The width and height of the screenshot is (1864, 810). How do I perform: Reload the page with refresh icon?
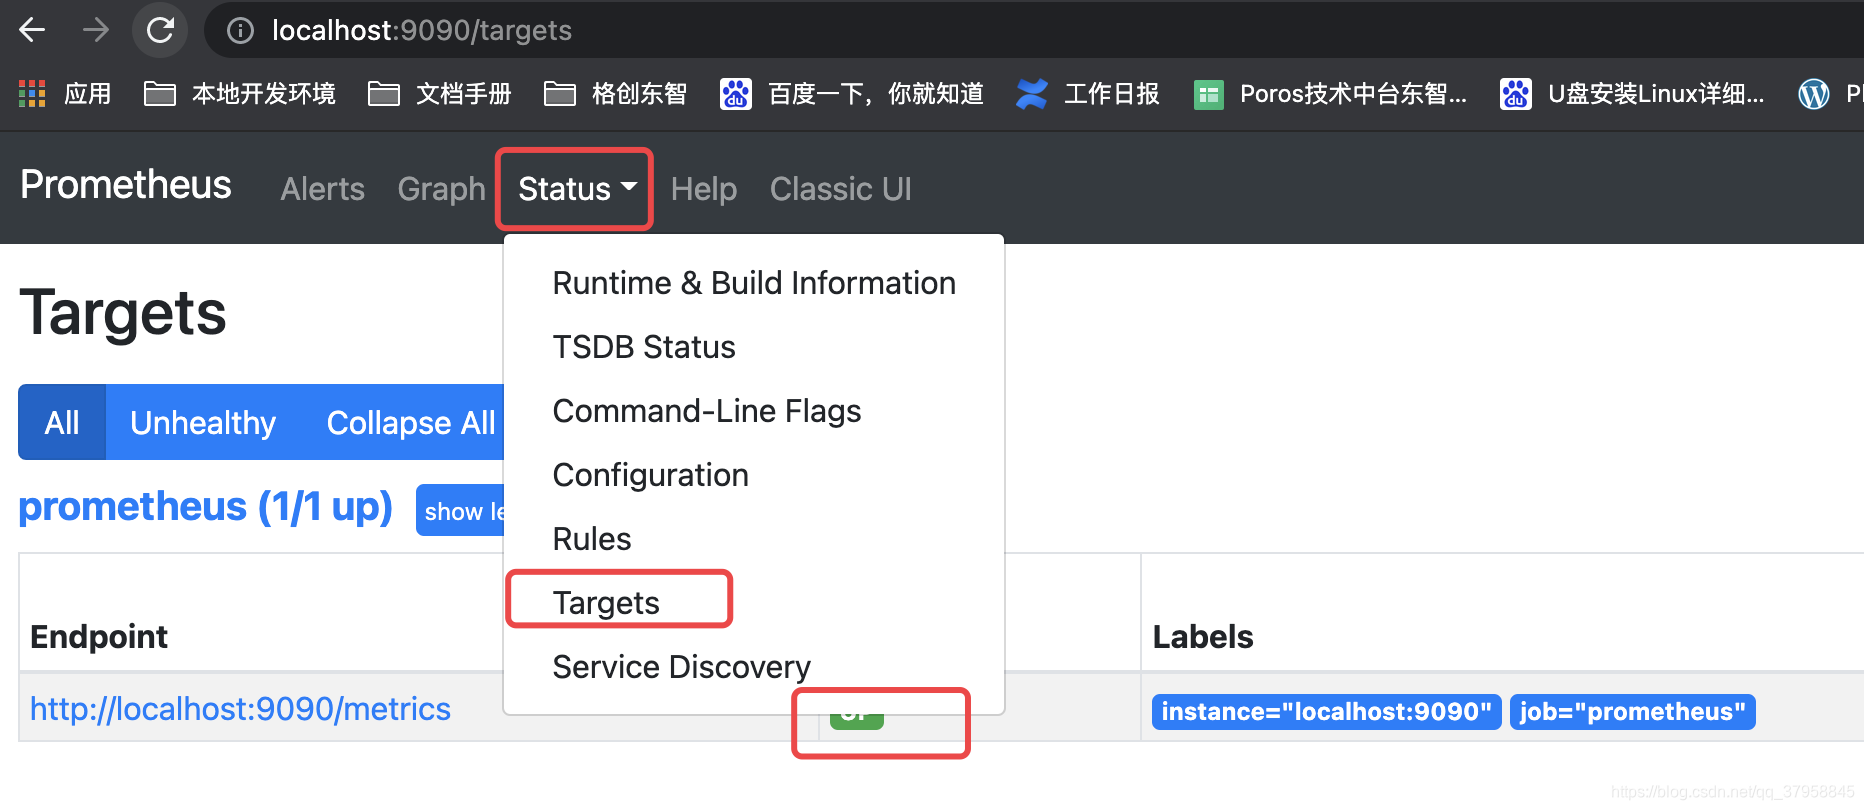[160, 30]
